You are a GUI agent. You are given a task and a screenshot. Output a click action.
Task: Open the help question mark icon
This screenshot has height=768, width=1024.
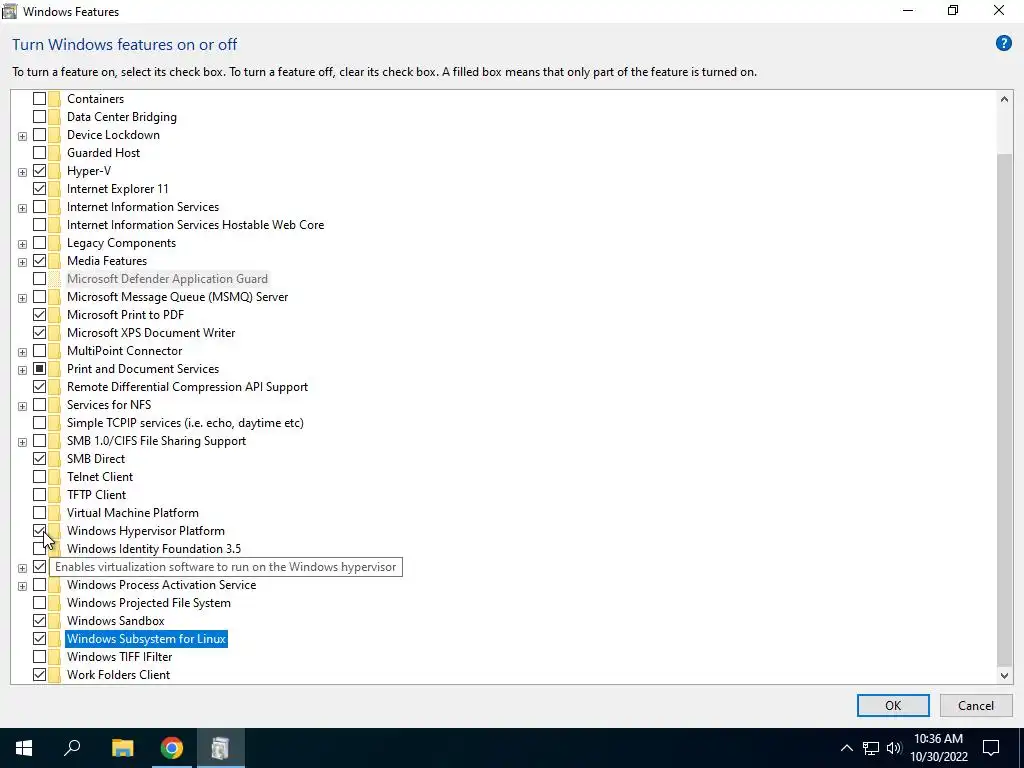(x=1003, y=44)
